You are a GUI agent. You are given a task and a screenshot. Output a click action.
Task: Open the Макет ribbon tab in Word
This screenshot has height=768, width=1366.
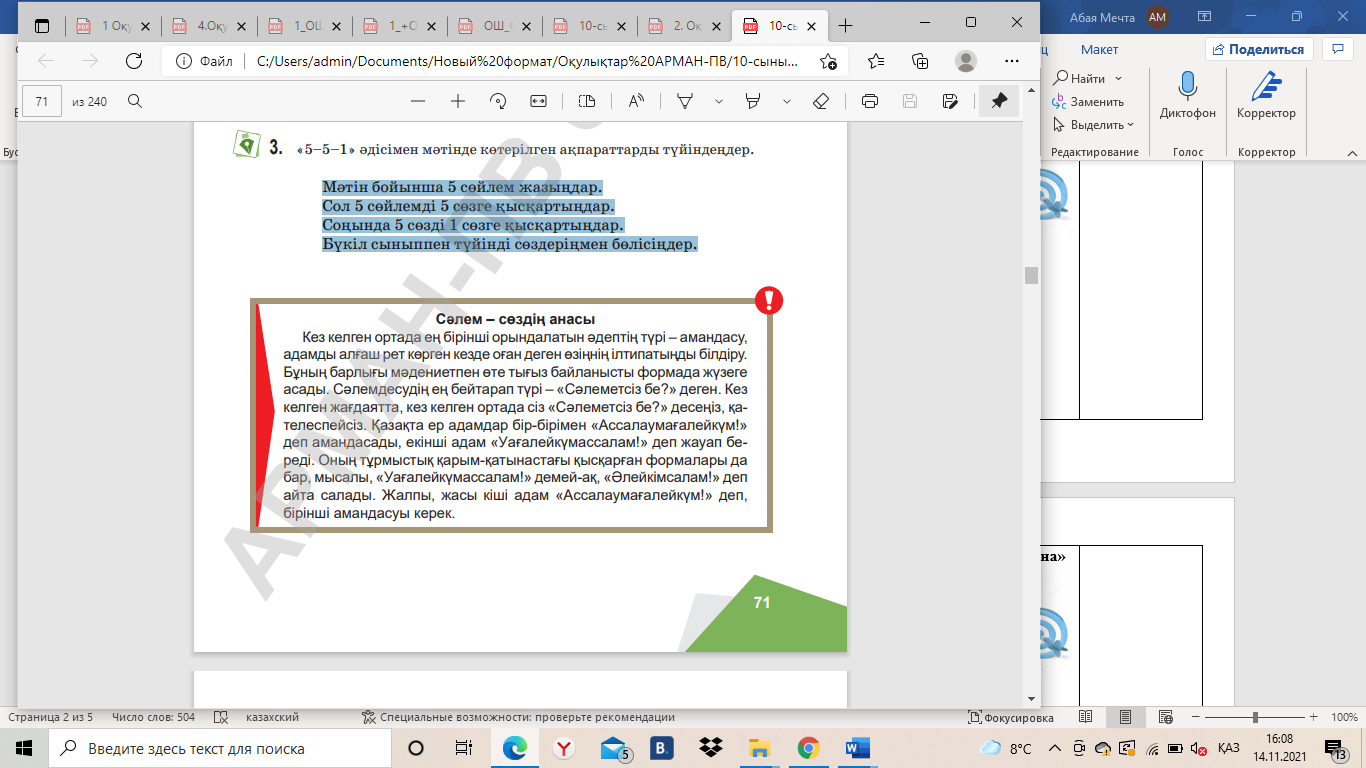(1099, 49)
